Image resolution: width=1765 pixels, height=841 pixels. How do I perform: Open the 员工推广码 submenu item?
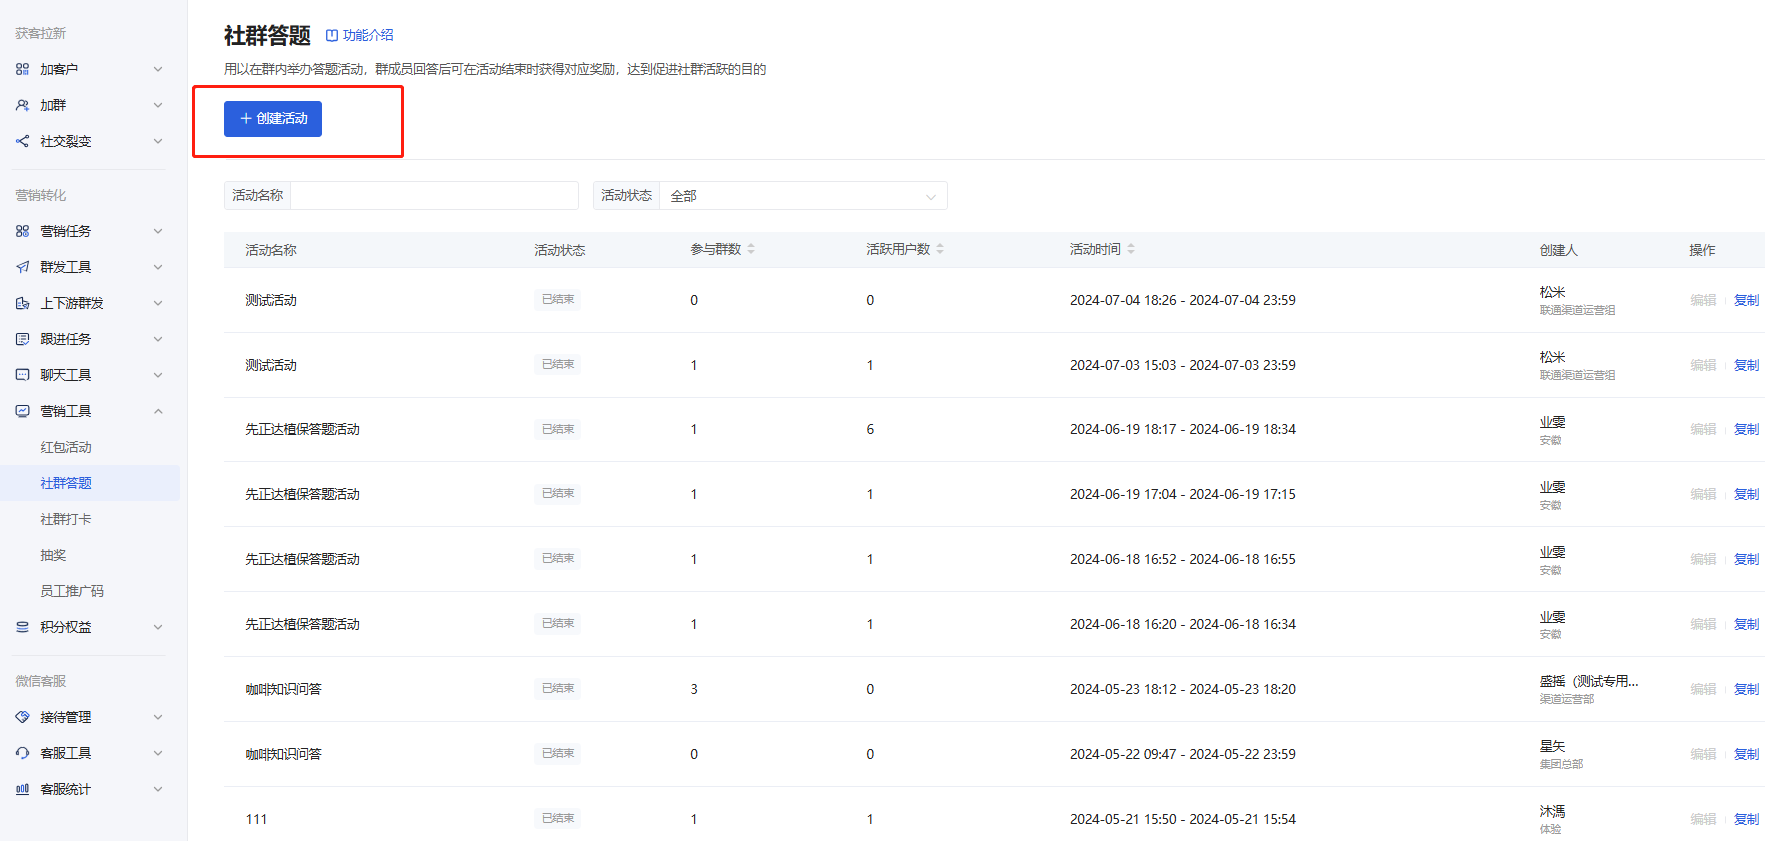72,591
